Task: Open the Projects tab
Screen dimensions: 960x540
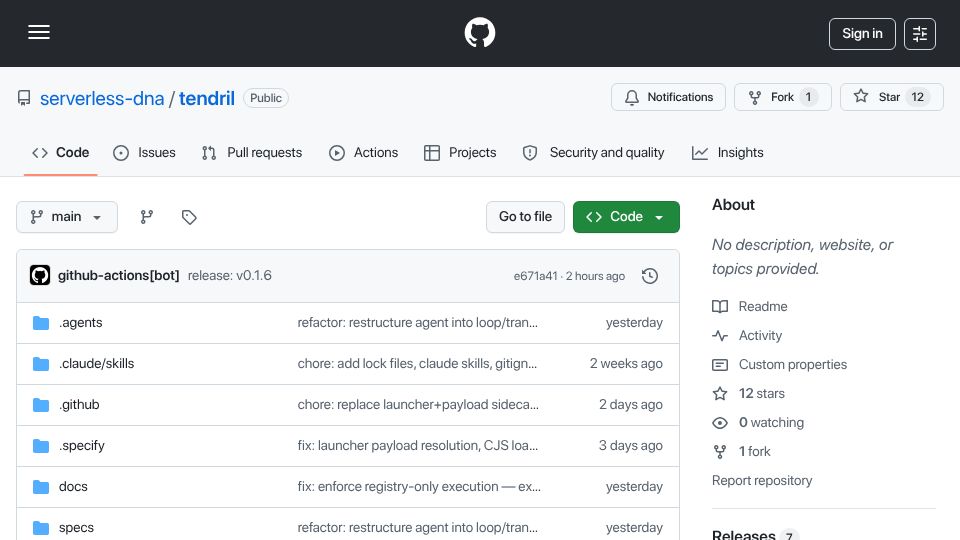Action: [x=460, y=152]
